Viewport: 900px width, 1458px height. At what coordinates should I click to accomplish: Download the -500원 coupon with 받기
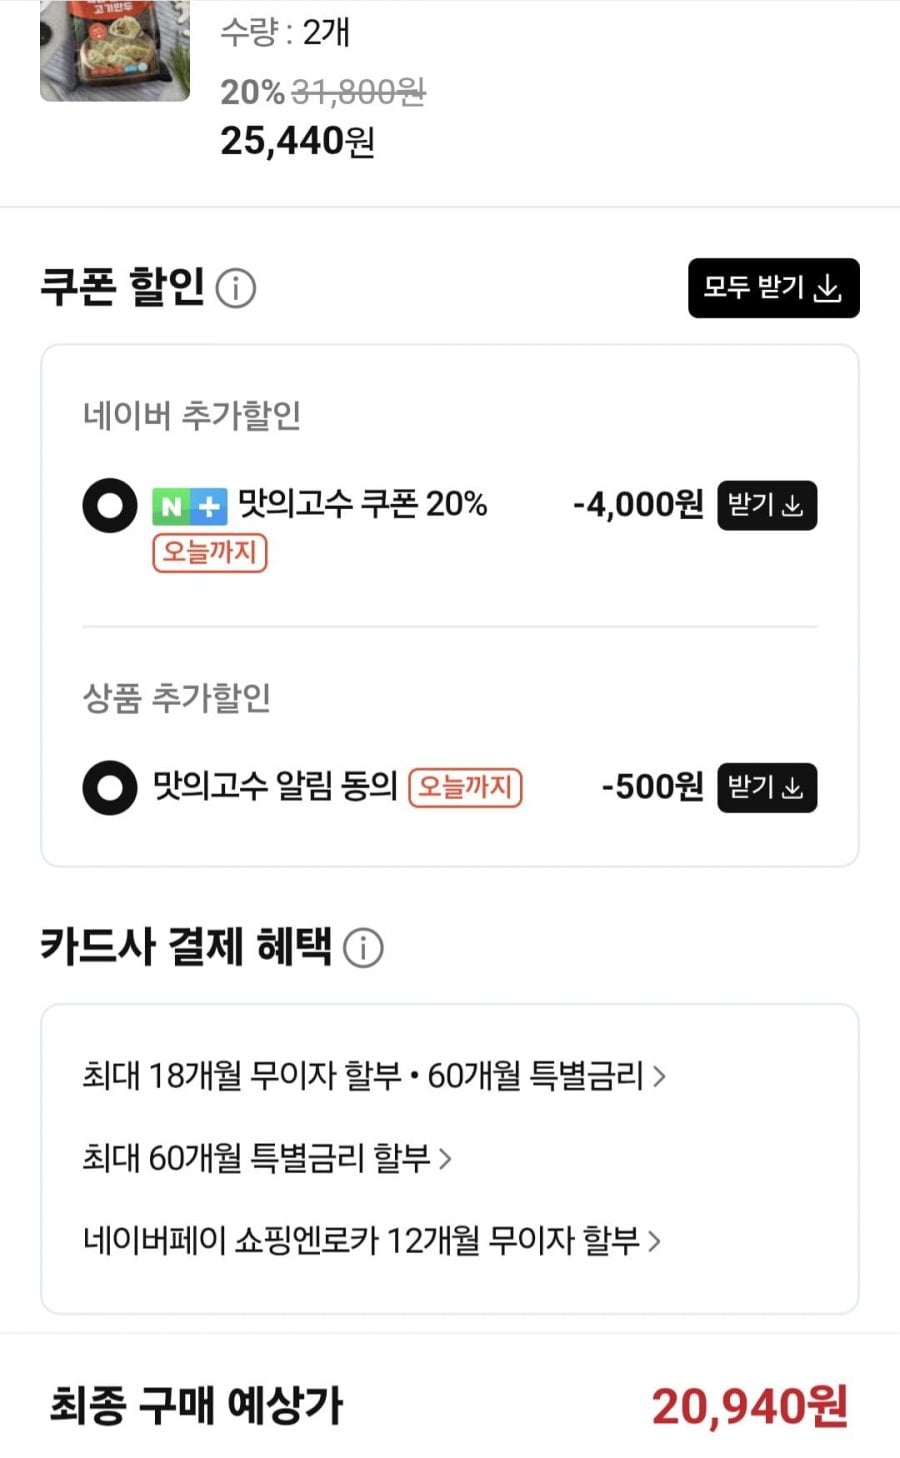(767, 787)
